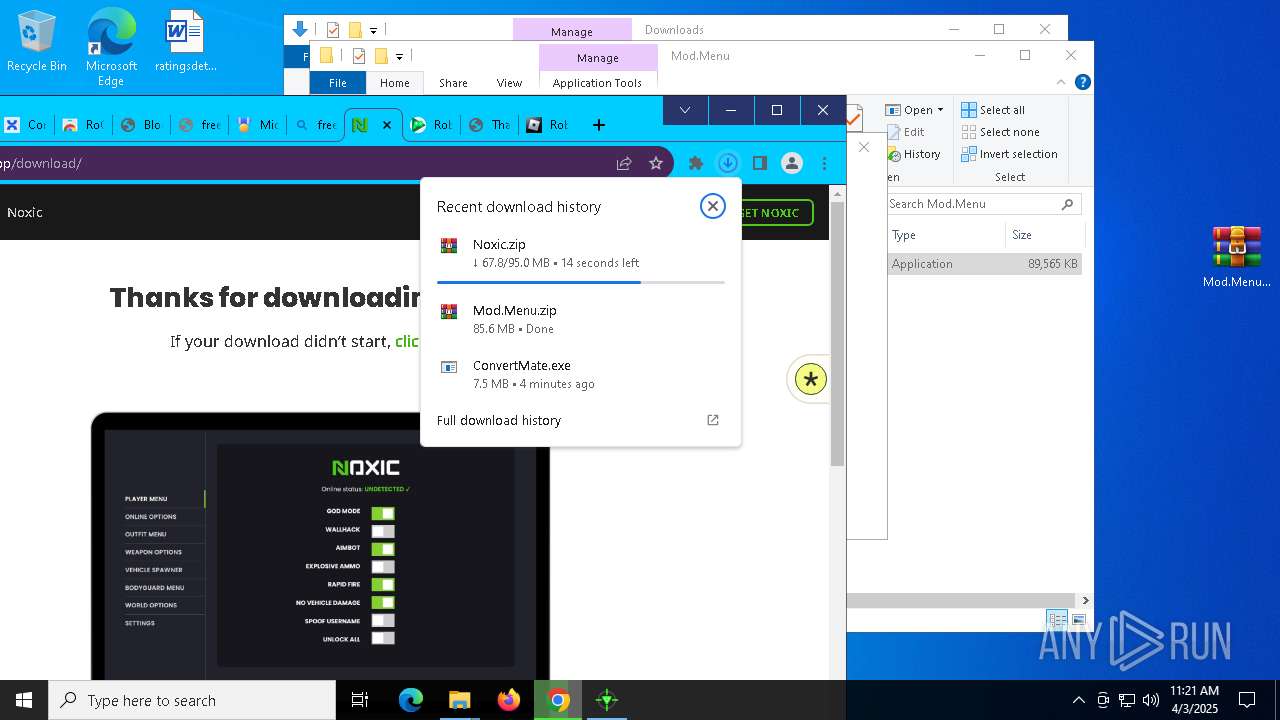Open Chrome's Extensions puzzle icon
1280x720 pixels.
[x=696, y=163]
